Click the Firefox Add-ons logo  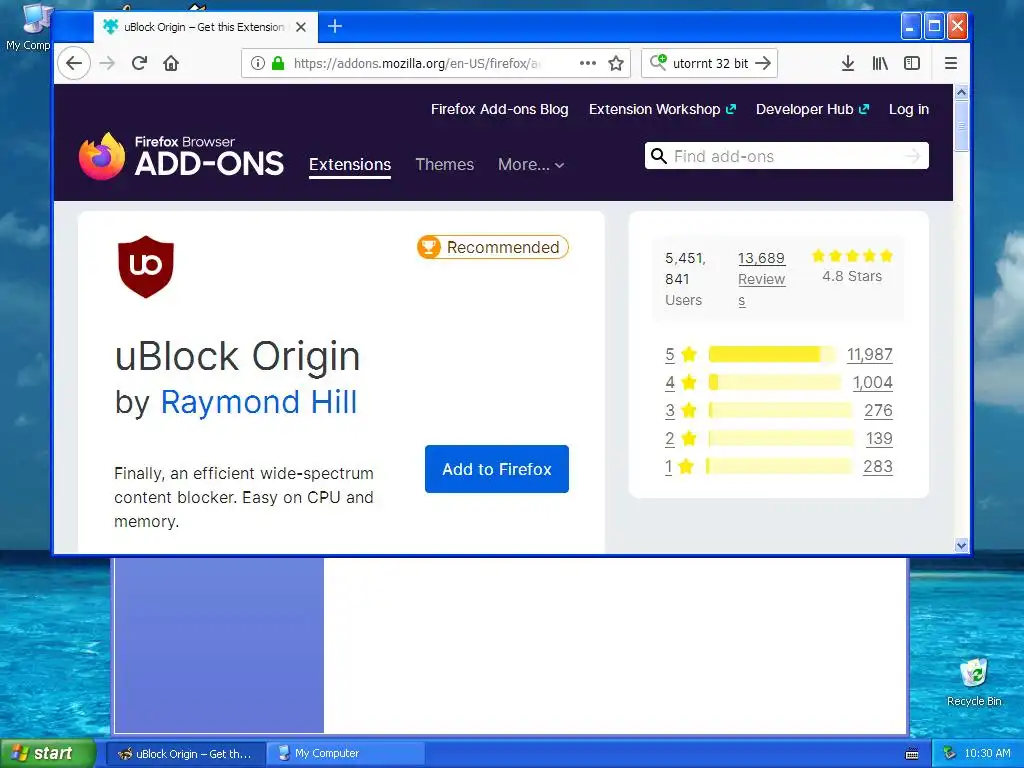pyautogui.click(x=182, y=156)
